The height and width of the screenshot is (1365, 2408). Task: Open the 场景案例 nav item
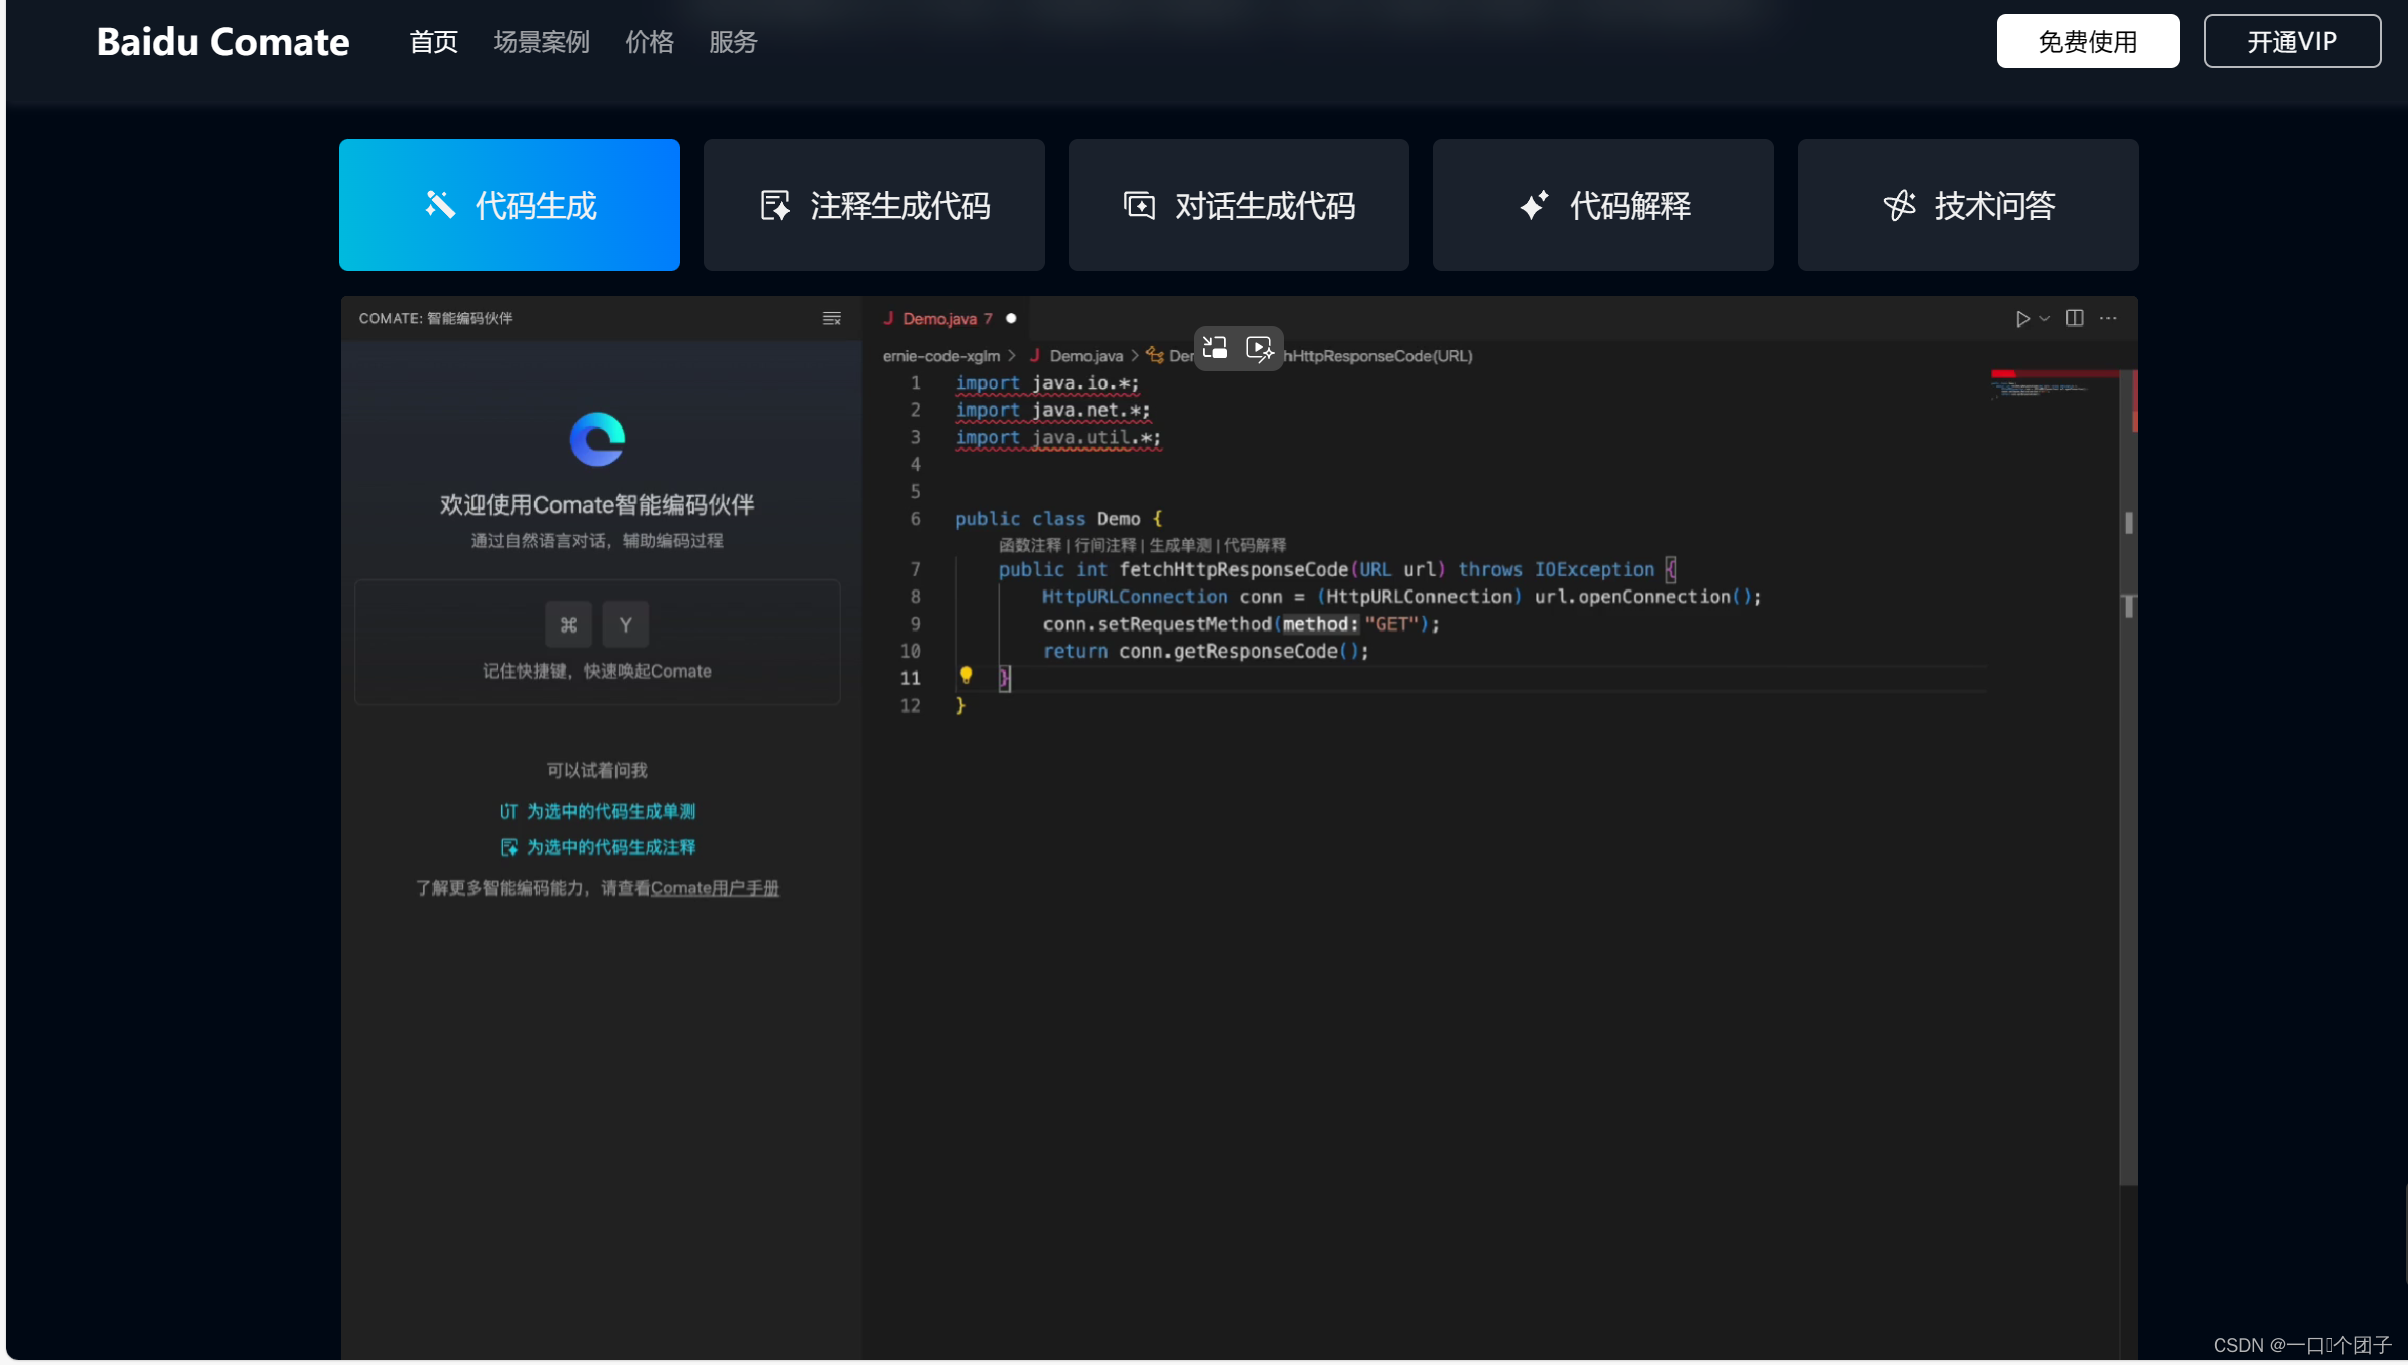541,42
